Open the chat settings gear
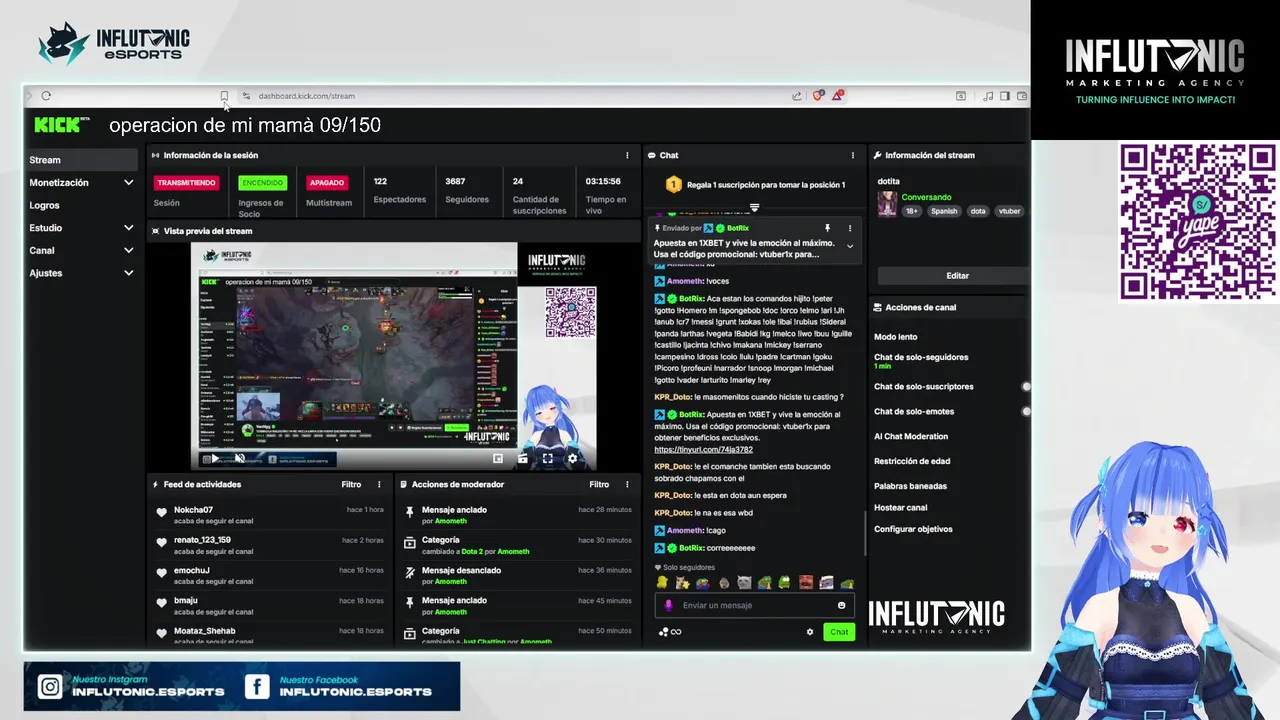Viewport: 1280px width, 720px height. click(x=810, y=632)
